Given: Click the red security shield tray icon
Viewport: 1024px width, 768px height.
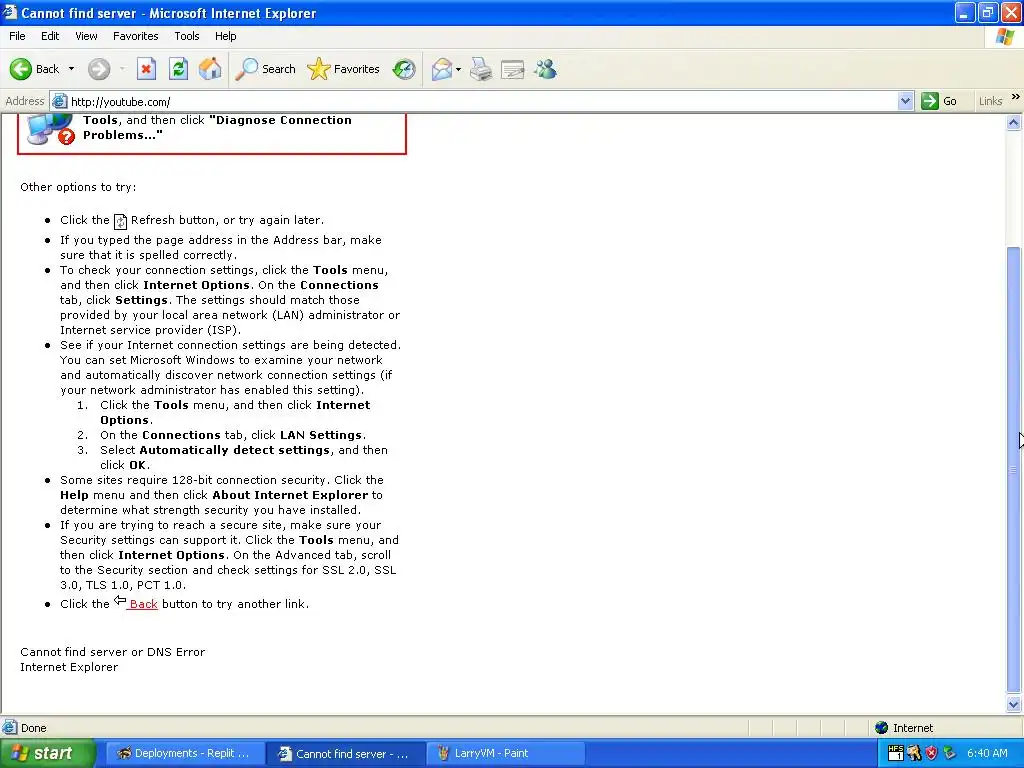Looking at the screenshot, I should coord(932,753).
